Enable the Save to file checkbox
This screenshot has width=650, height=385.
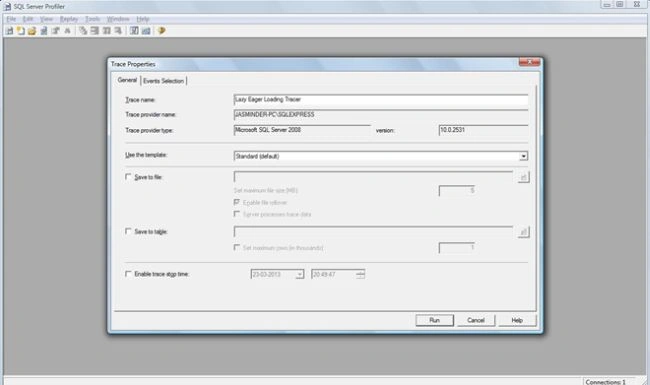pyautogui.click(x=128, y=177)
